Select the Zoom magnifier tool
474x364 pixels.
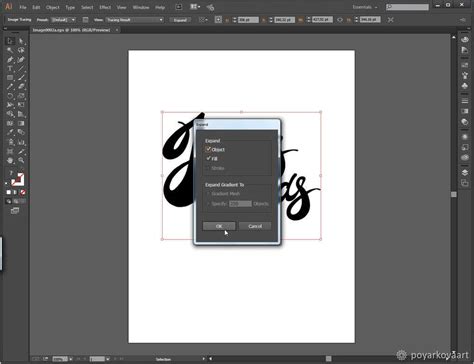(x=21, y=160)
